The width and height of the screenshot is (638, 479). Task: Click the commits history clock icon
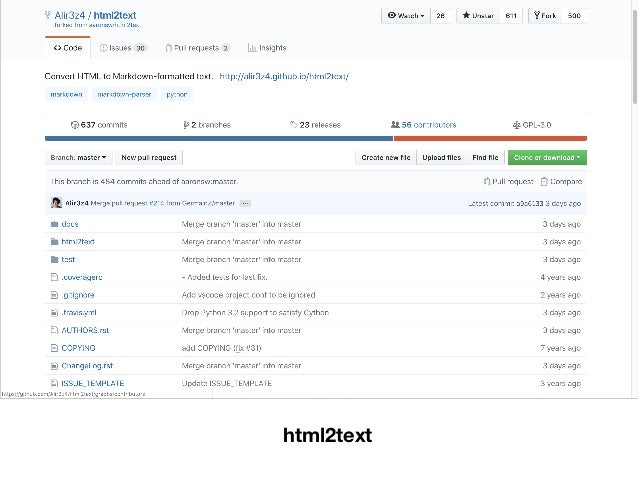click(74, 125)
